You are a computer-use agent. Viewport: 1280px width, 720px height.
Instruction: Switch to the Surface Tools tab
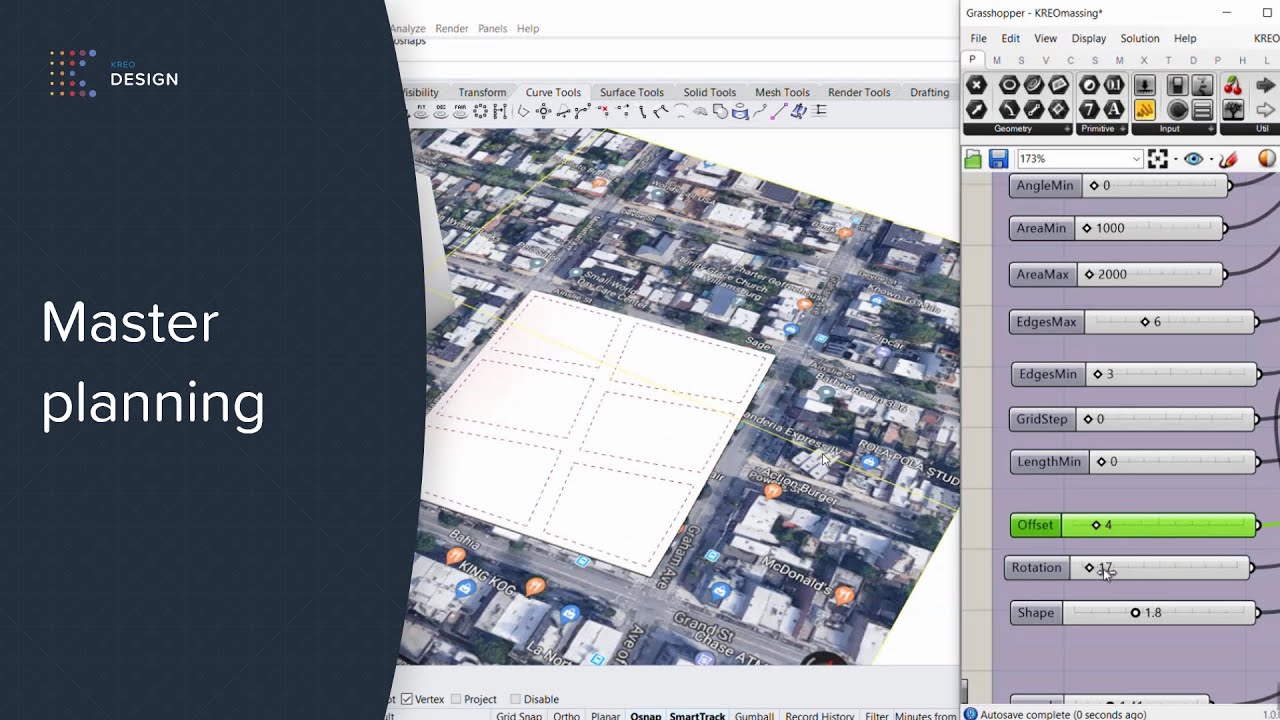(x=631, y=92)
